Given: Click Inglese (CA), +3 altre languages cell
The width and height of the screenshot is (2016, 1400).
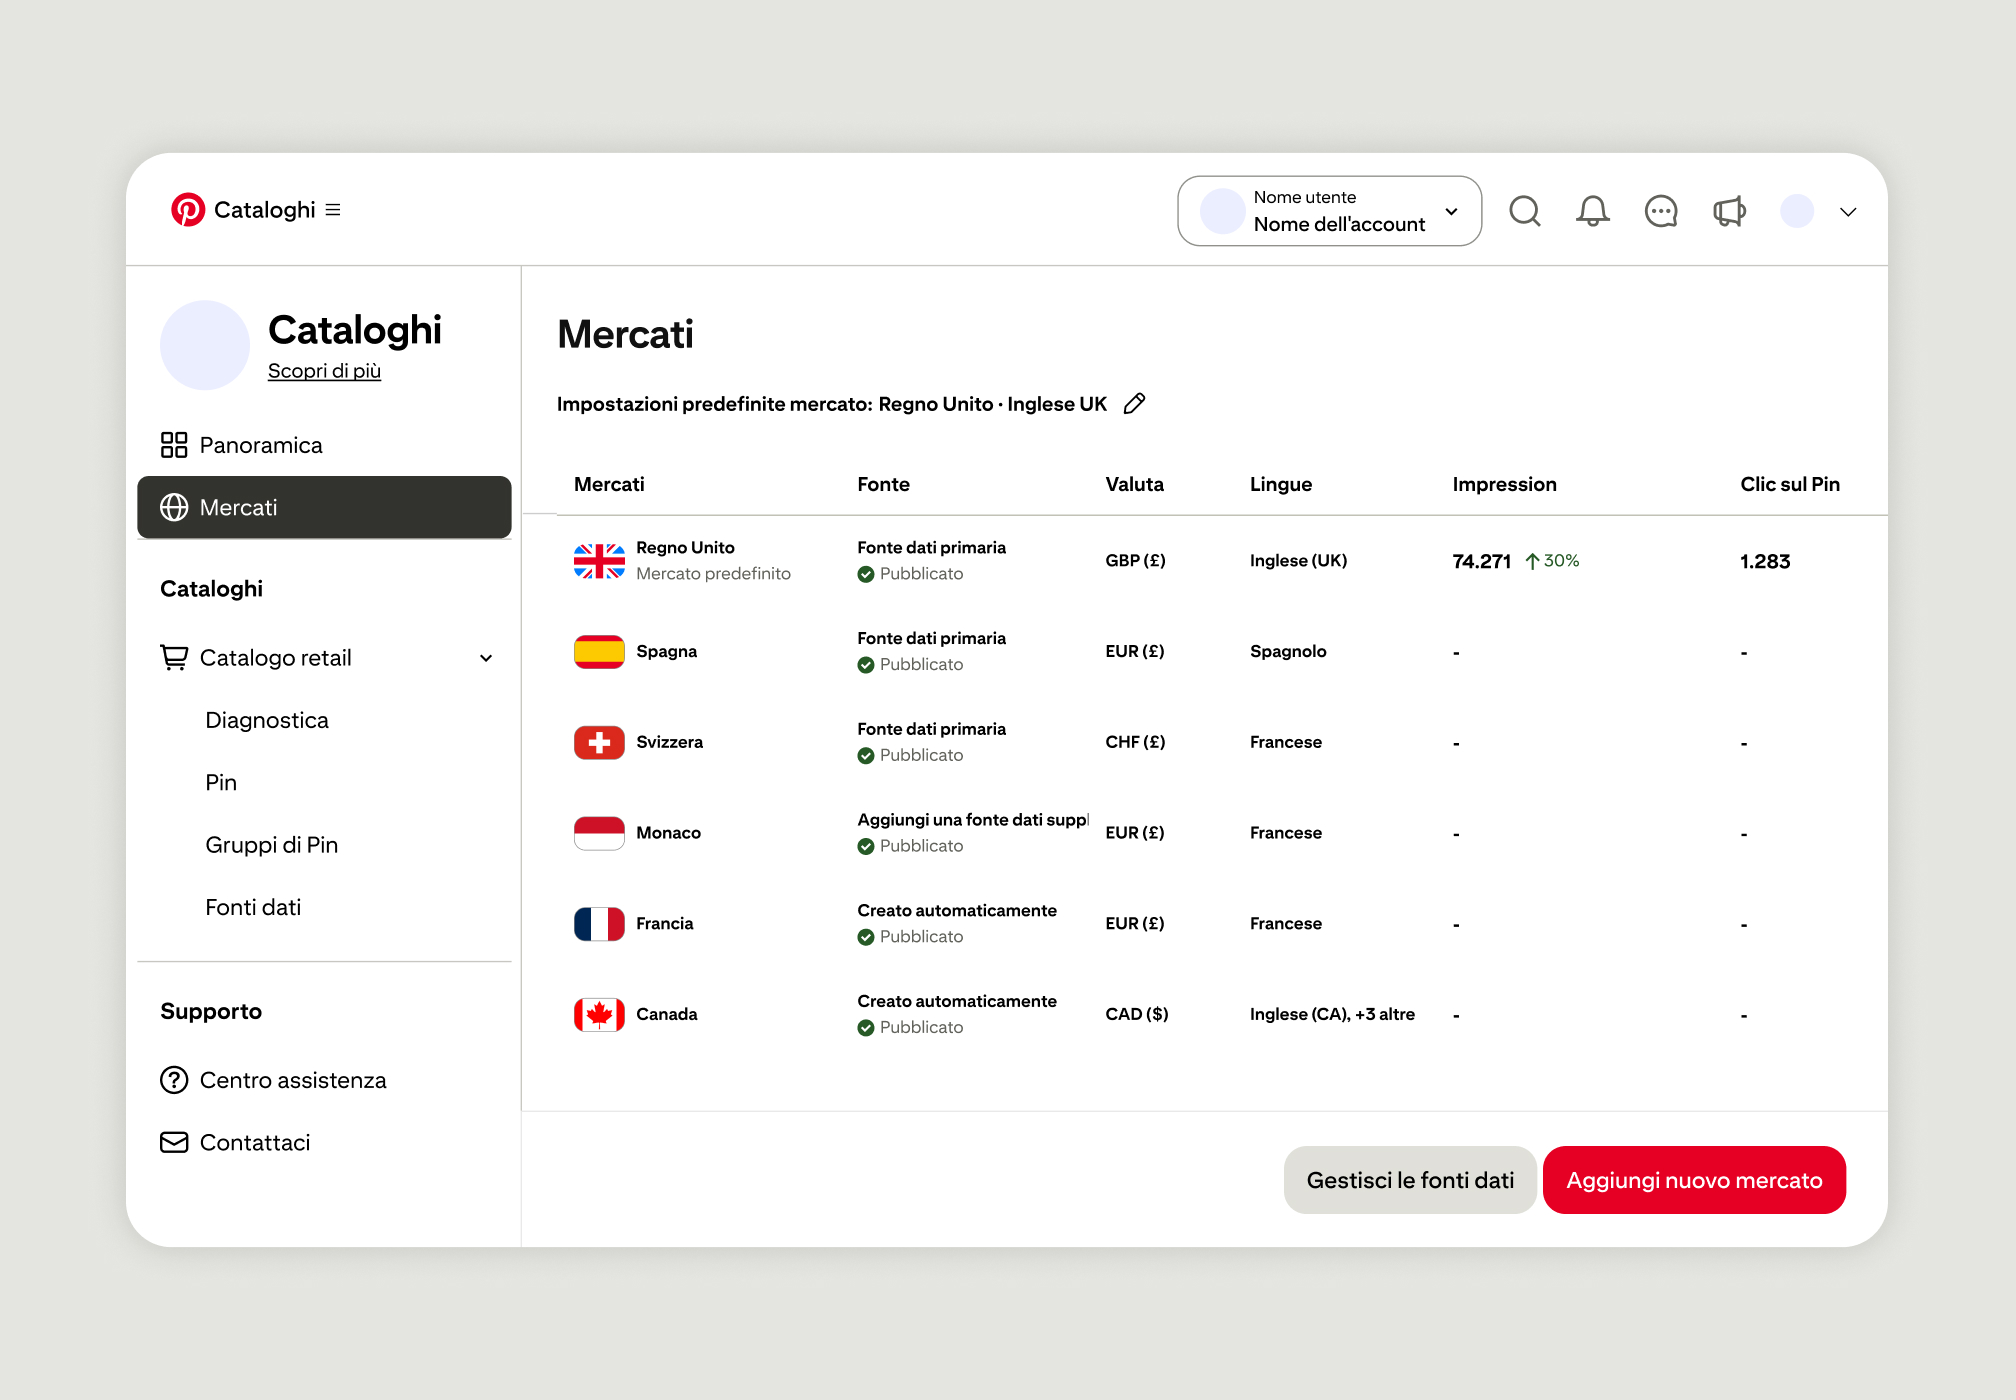Looking at the screenshot, I should (1332, 1014).
